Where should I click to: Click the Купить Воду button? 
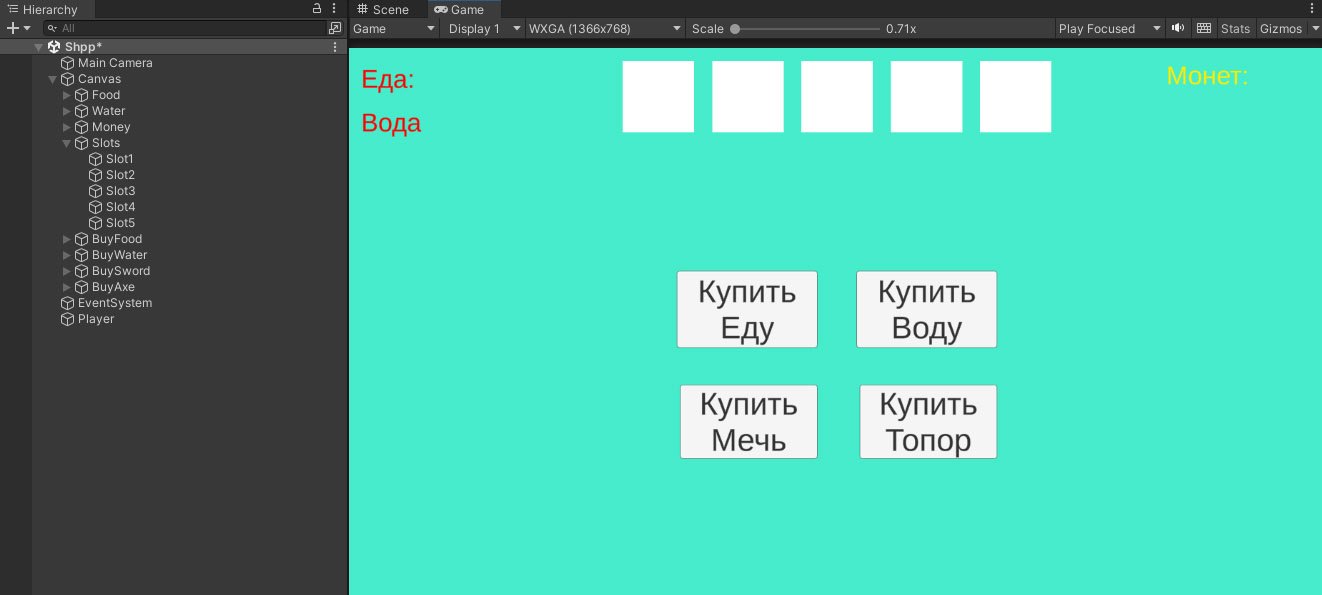(x=927, y=310)
